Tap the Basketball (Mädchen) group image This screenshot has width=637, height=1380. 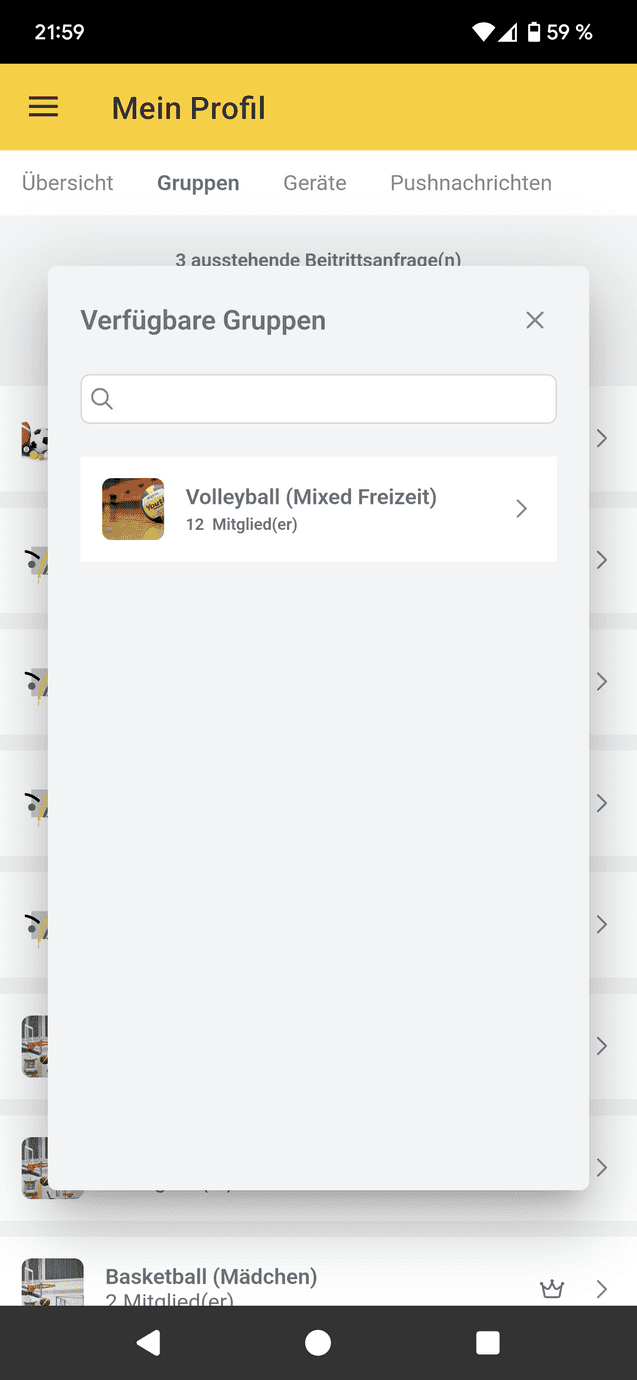click(53, 1282)
